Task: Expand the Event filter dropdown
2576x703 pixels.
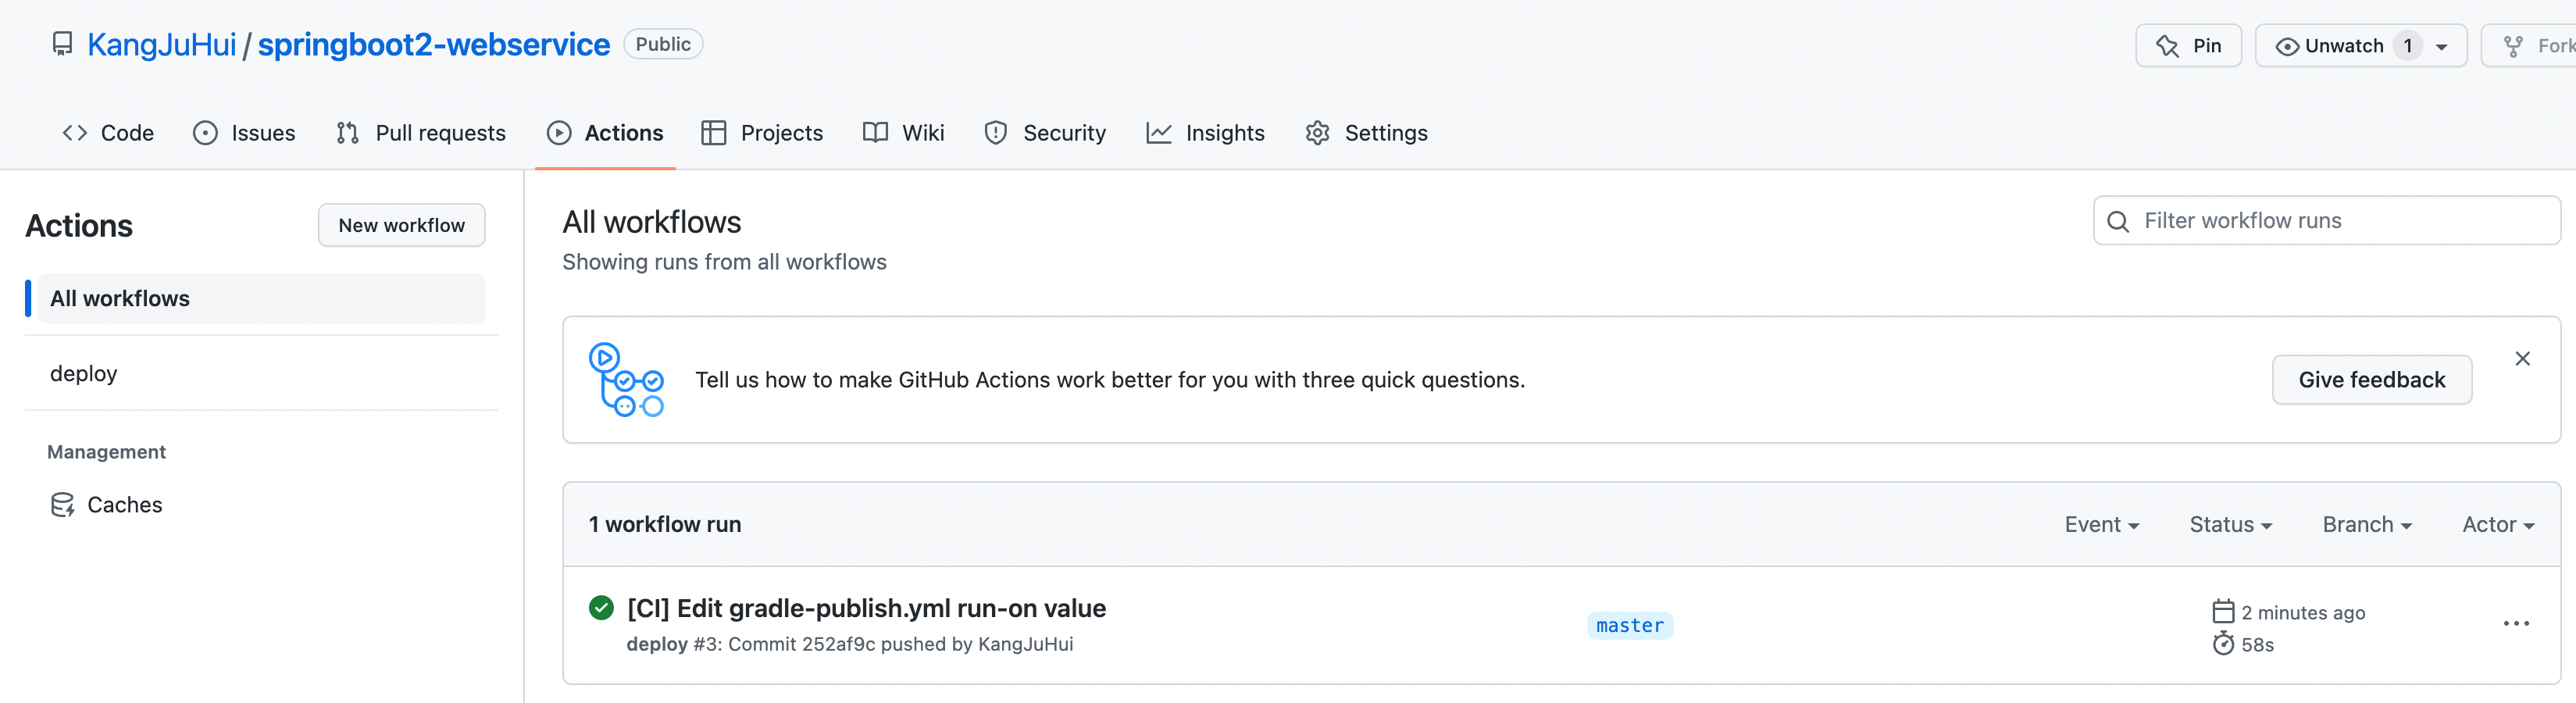Action: 2101,524
